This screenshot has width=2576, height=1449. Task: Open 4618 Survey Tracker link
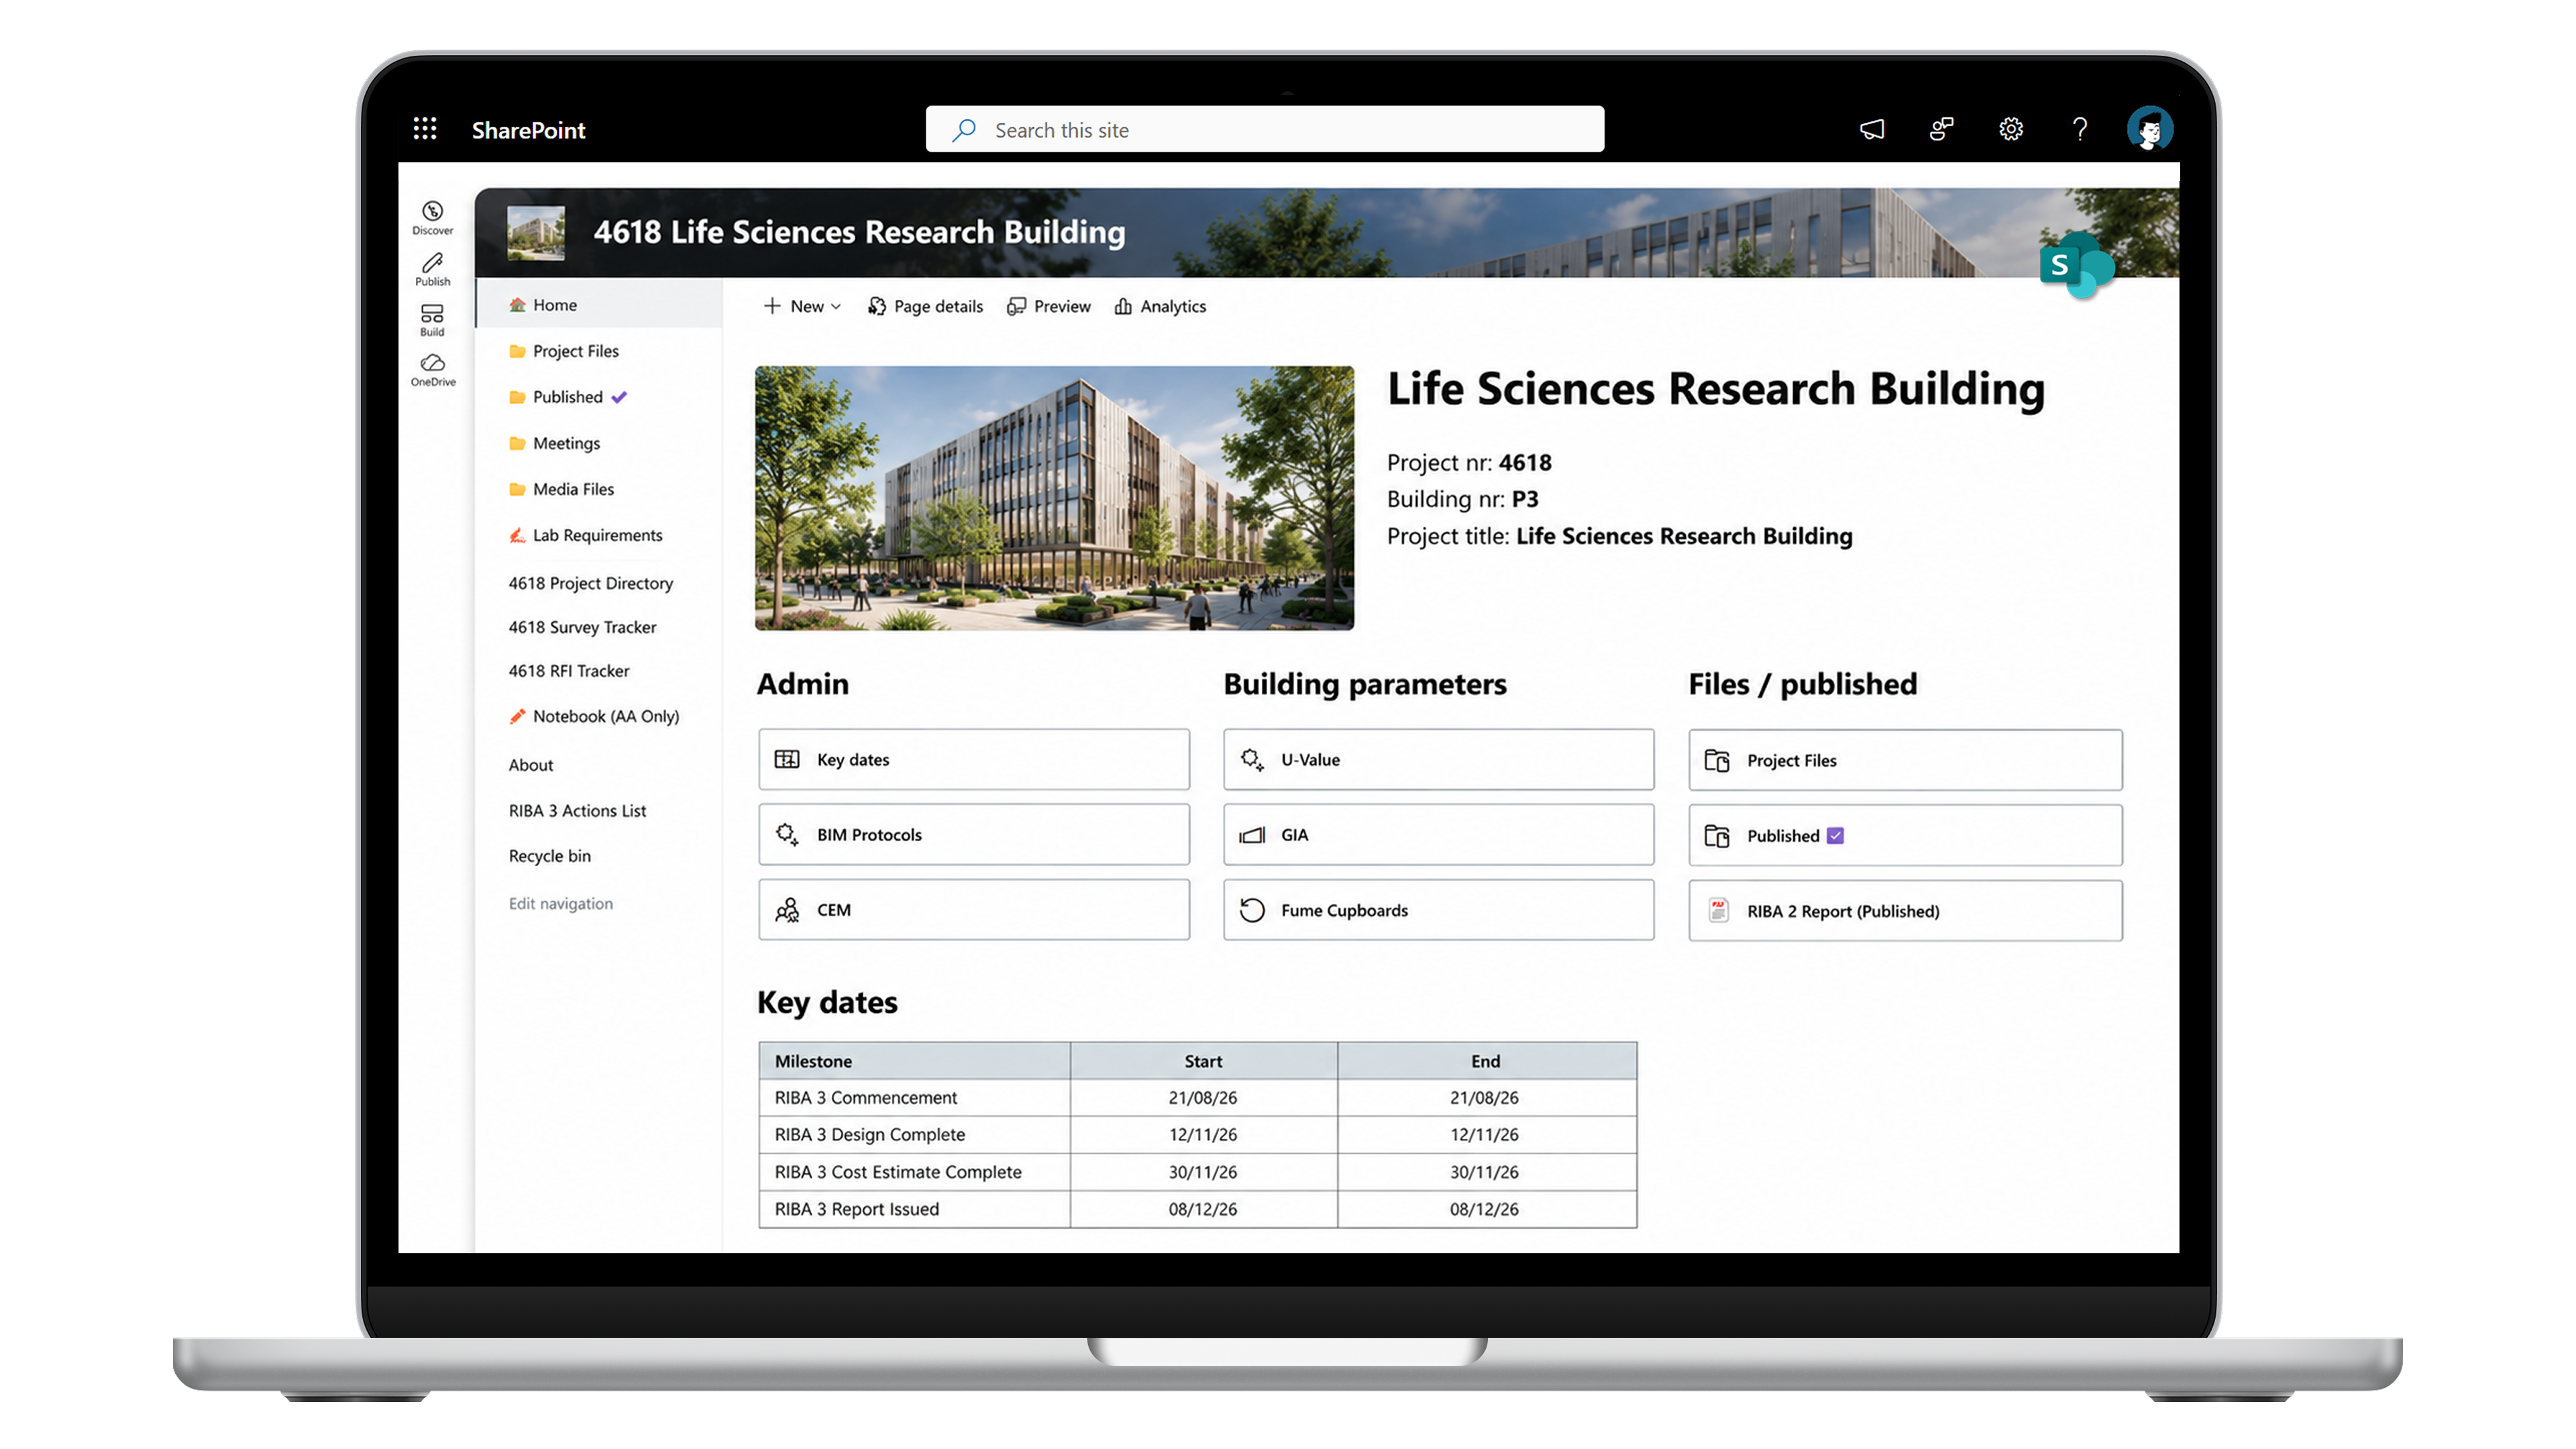pyautogui.click(x=582, y=627)
